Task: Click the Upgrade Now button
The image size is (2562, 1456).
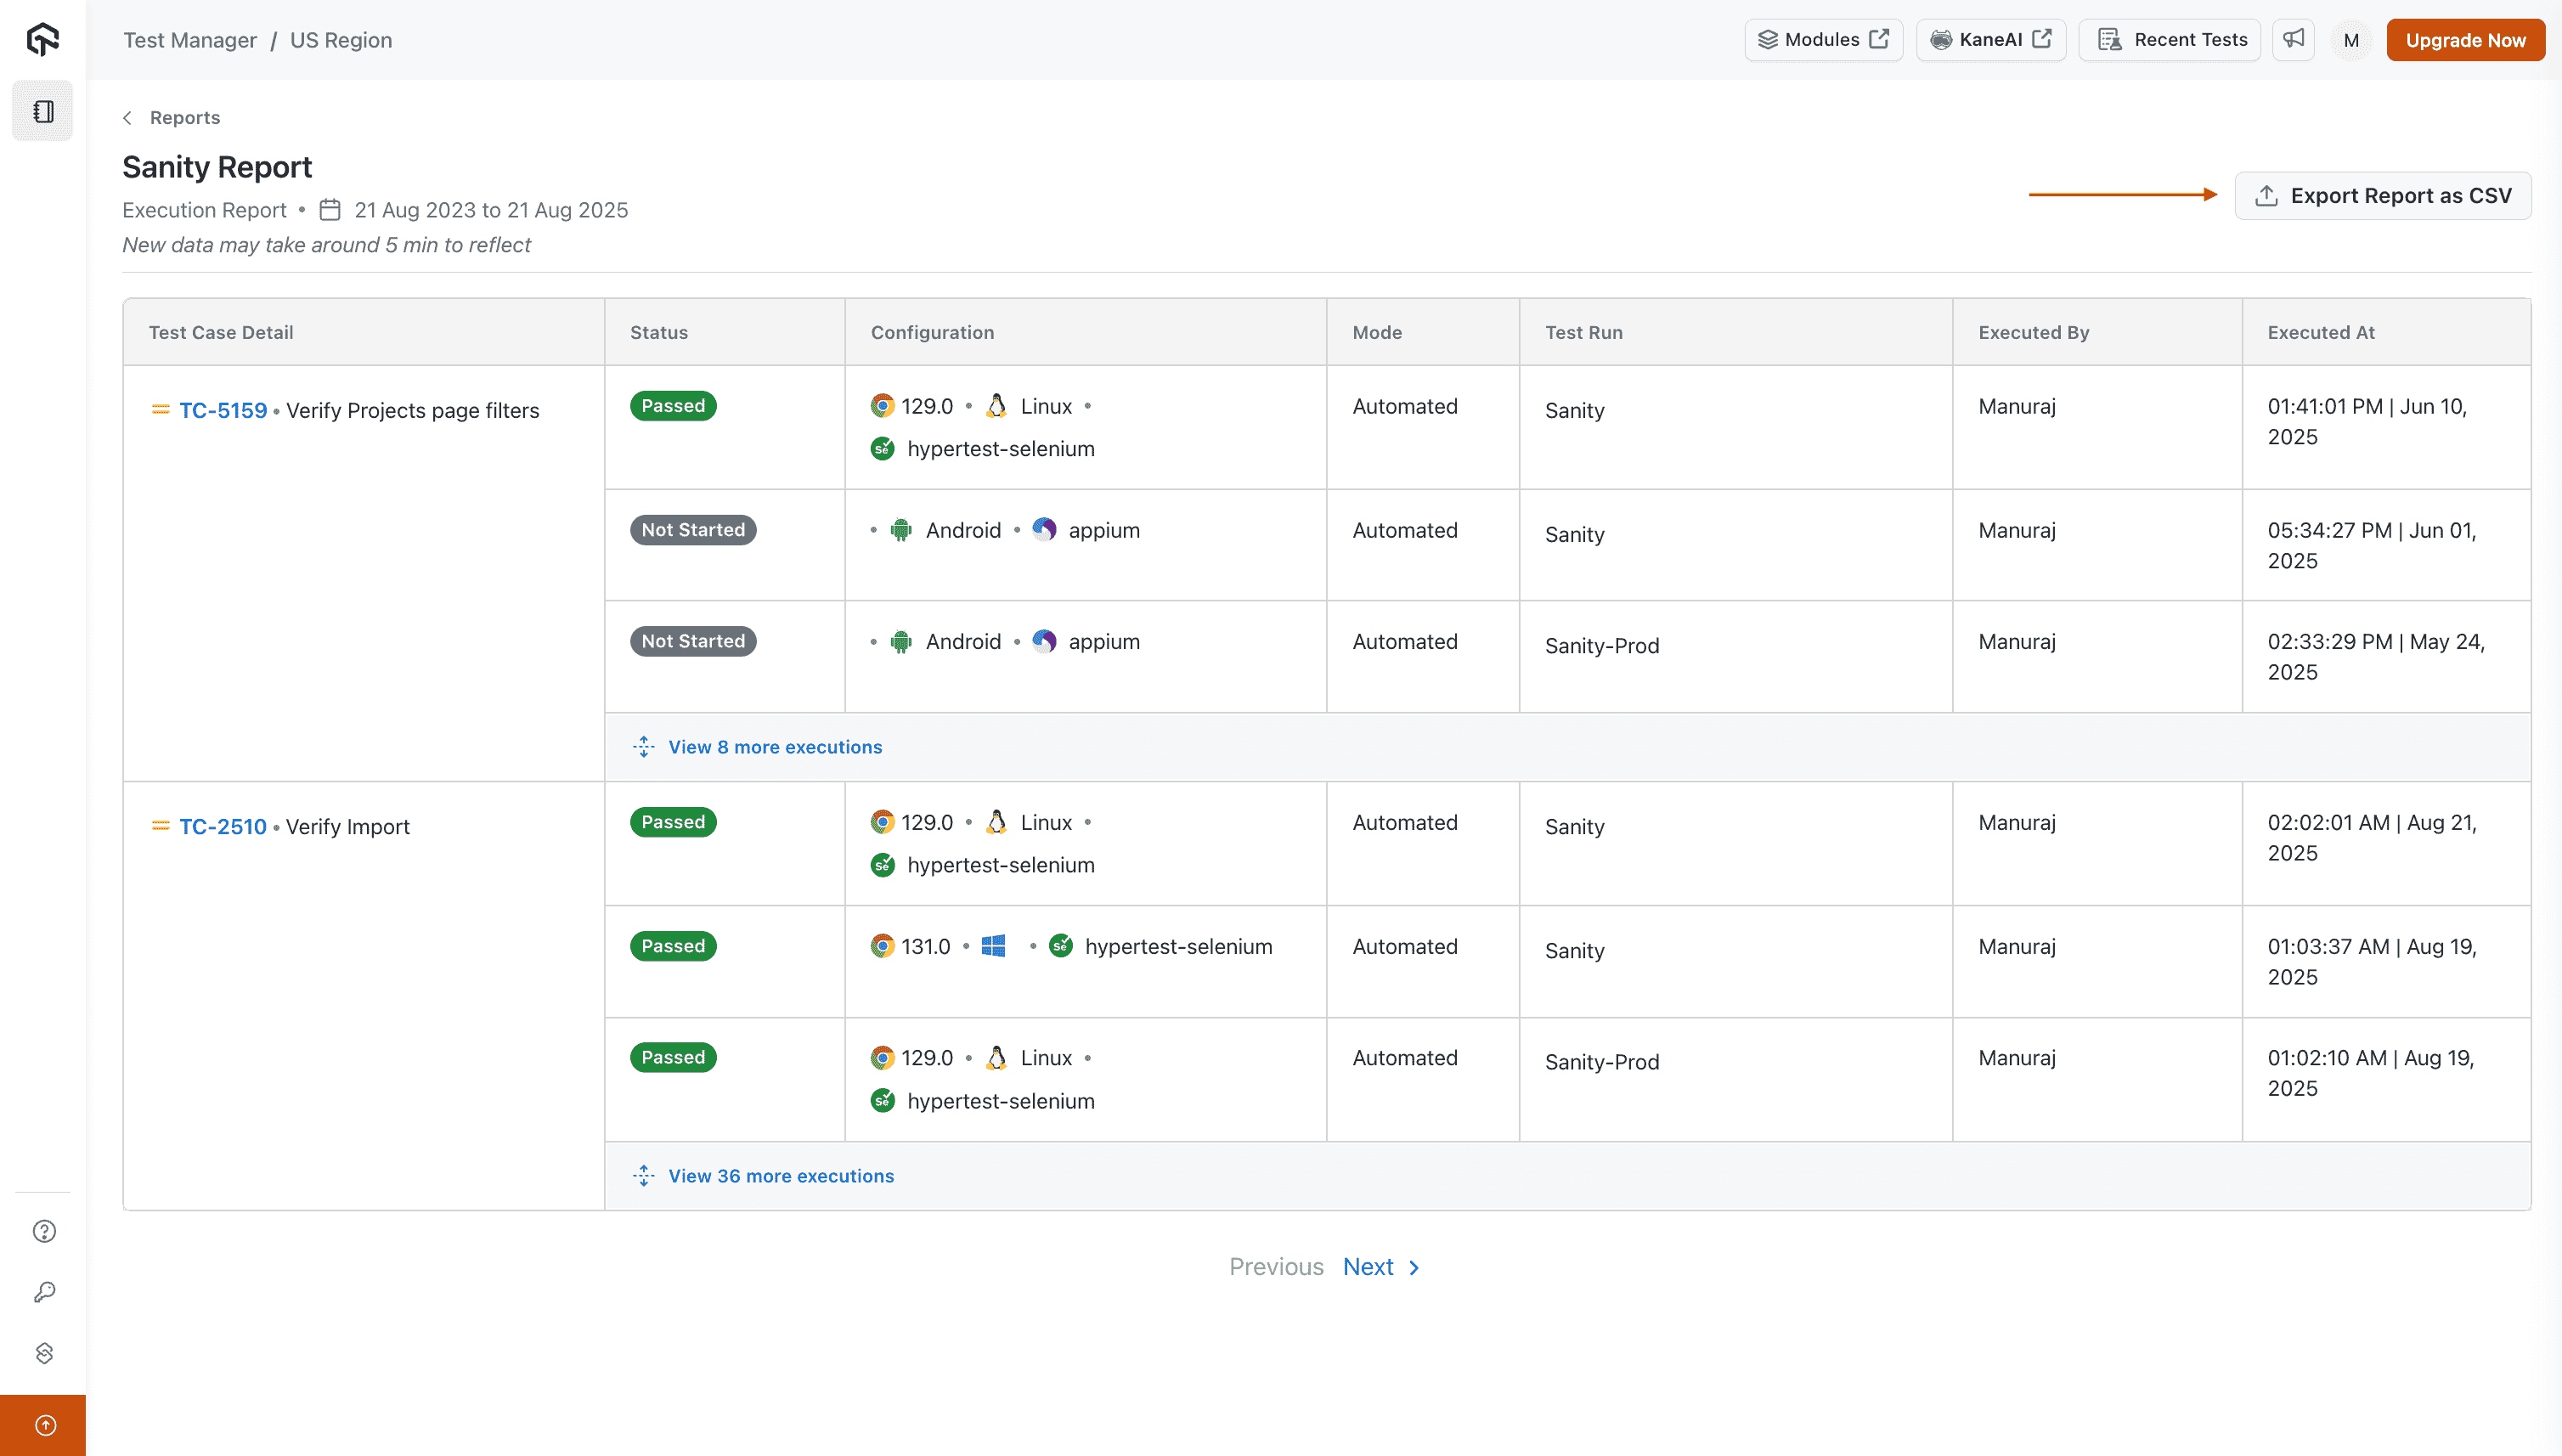Action: click(2465, 40)
